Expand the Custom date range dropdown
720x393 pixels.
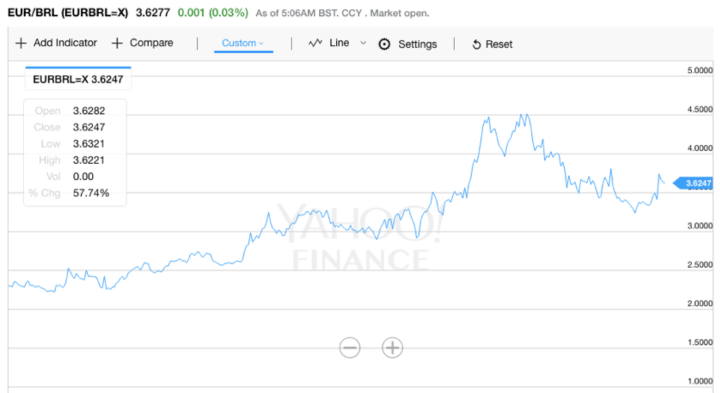coord(243,43)
